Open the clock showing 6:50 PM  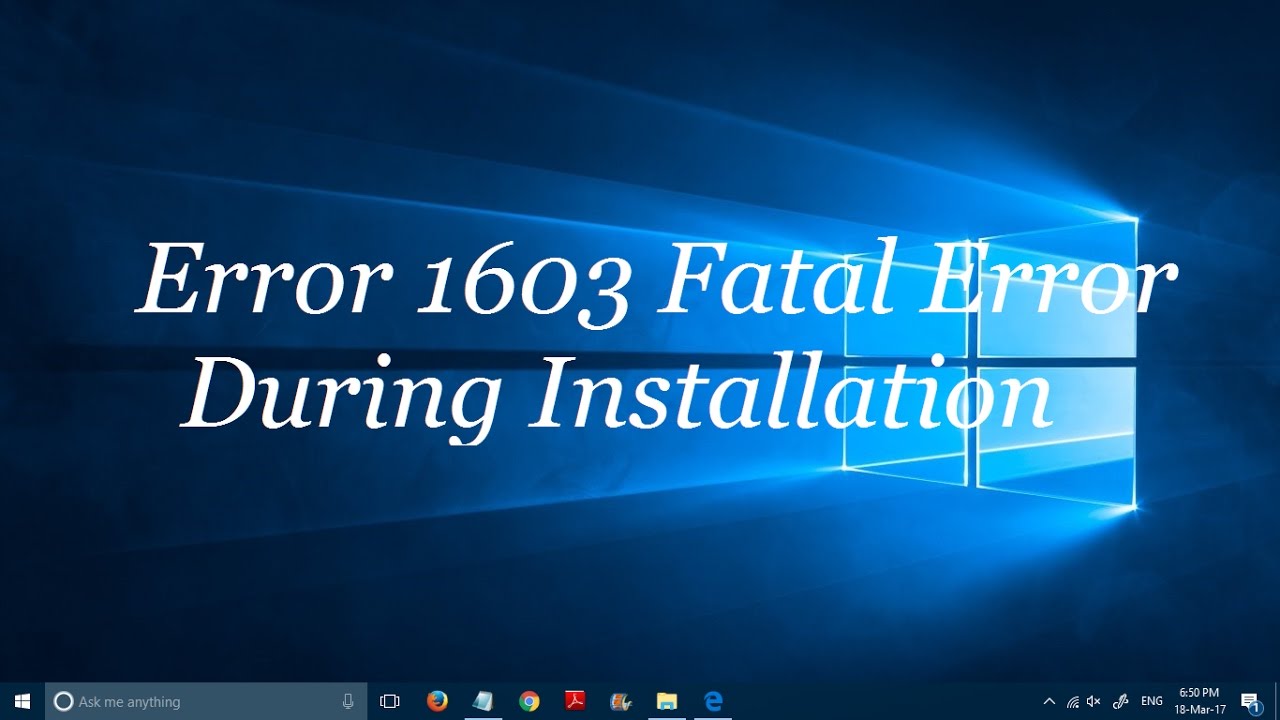tap(1199, 701)
